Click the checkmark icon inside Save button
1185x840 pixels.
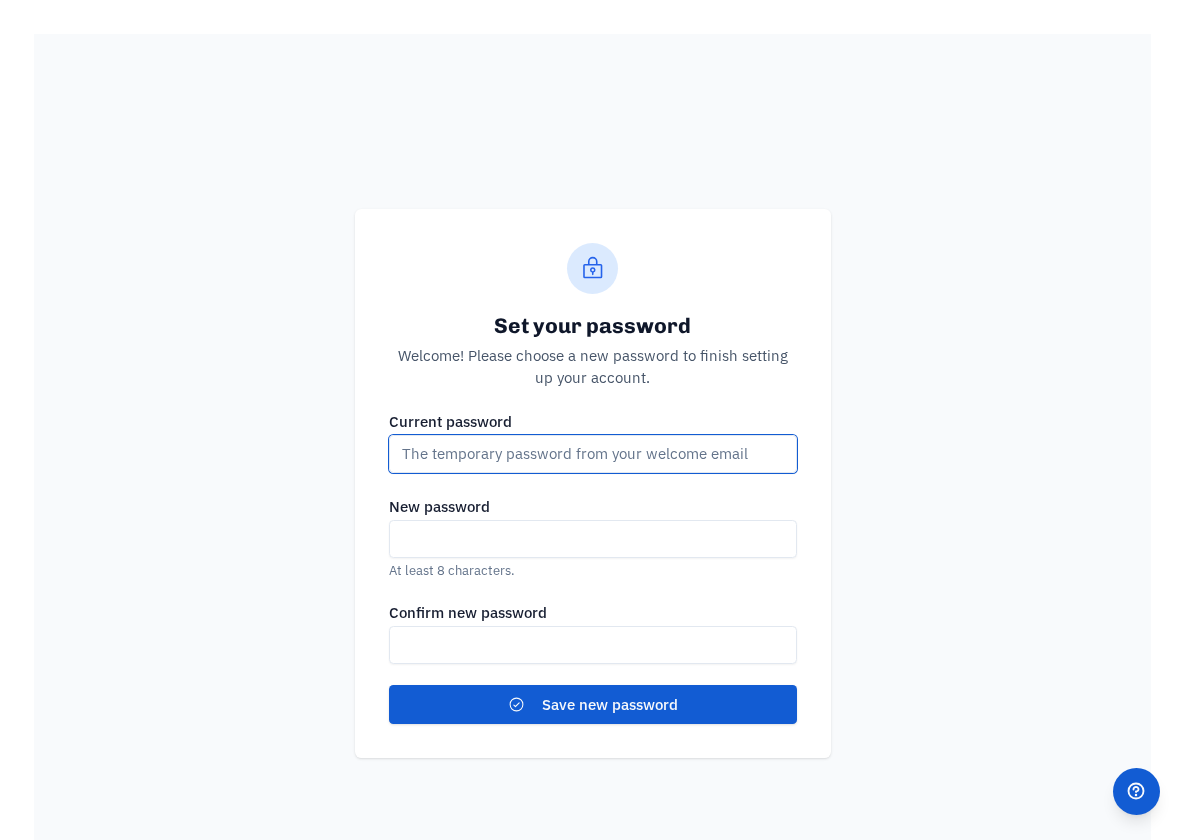coord(516,705)
